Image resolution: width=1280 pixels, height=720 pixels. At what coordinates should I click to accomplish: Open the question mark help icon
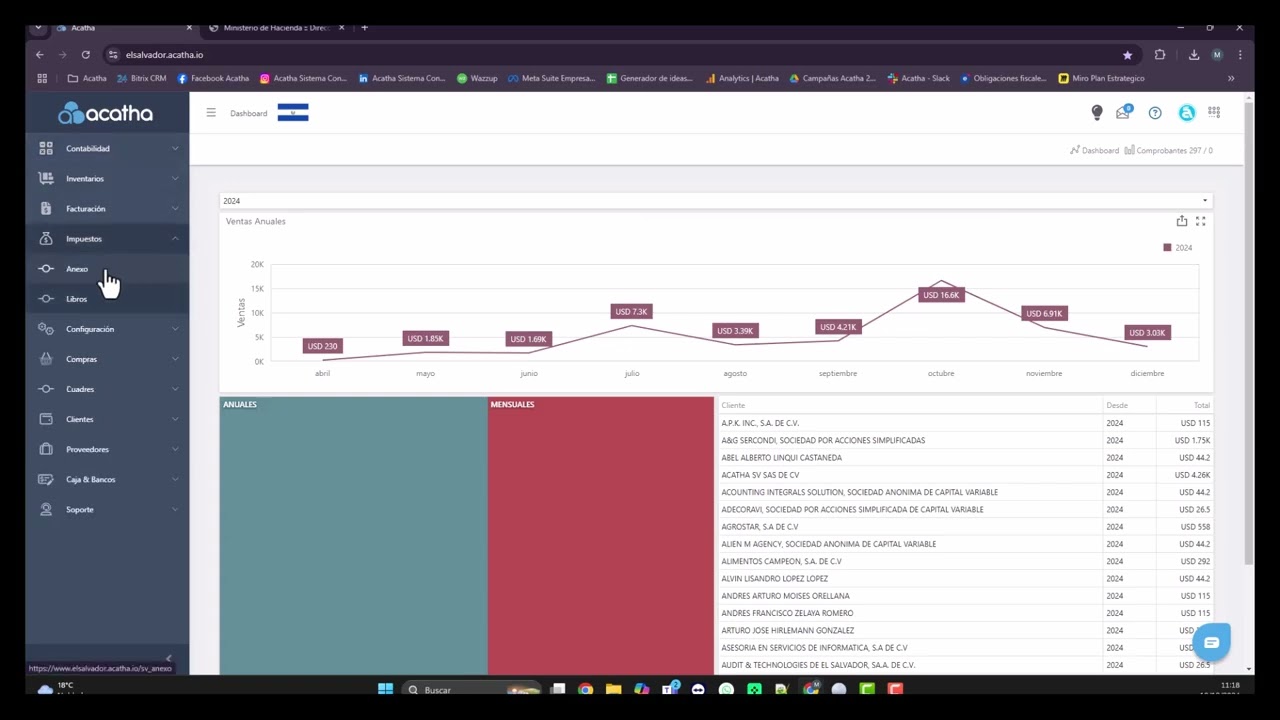1155,113
